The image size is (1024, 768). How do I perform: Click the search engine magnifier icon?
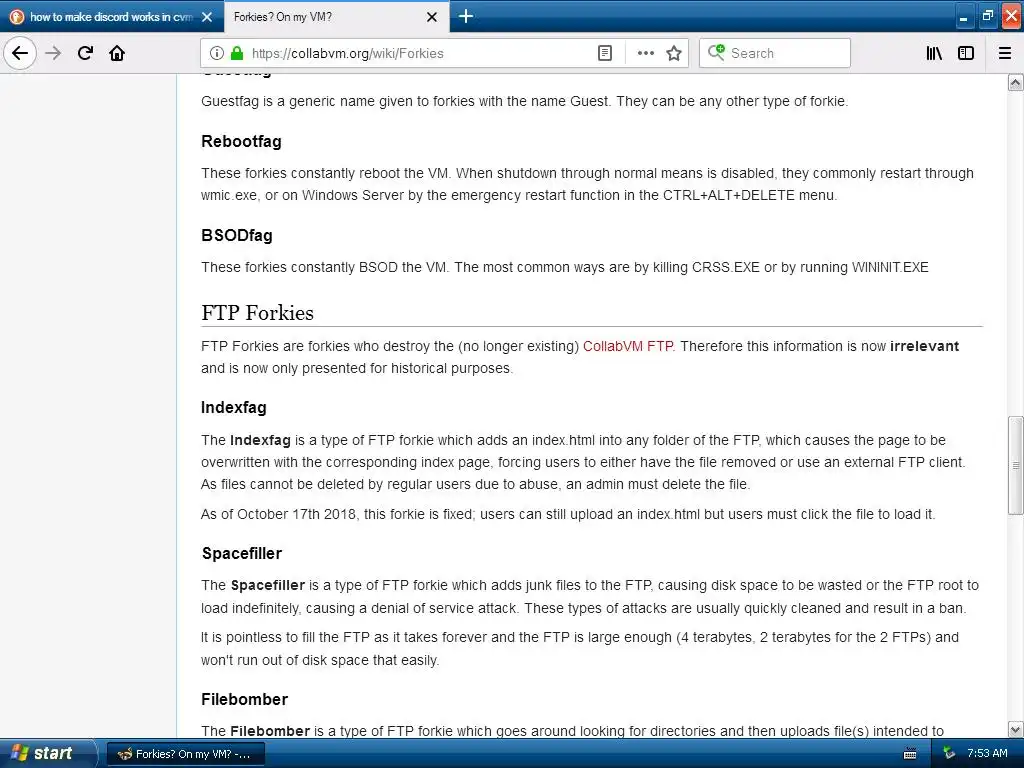coord(716,53)
